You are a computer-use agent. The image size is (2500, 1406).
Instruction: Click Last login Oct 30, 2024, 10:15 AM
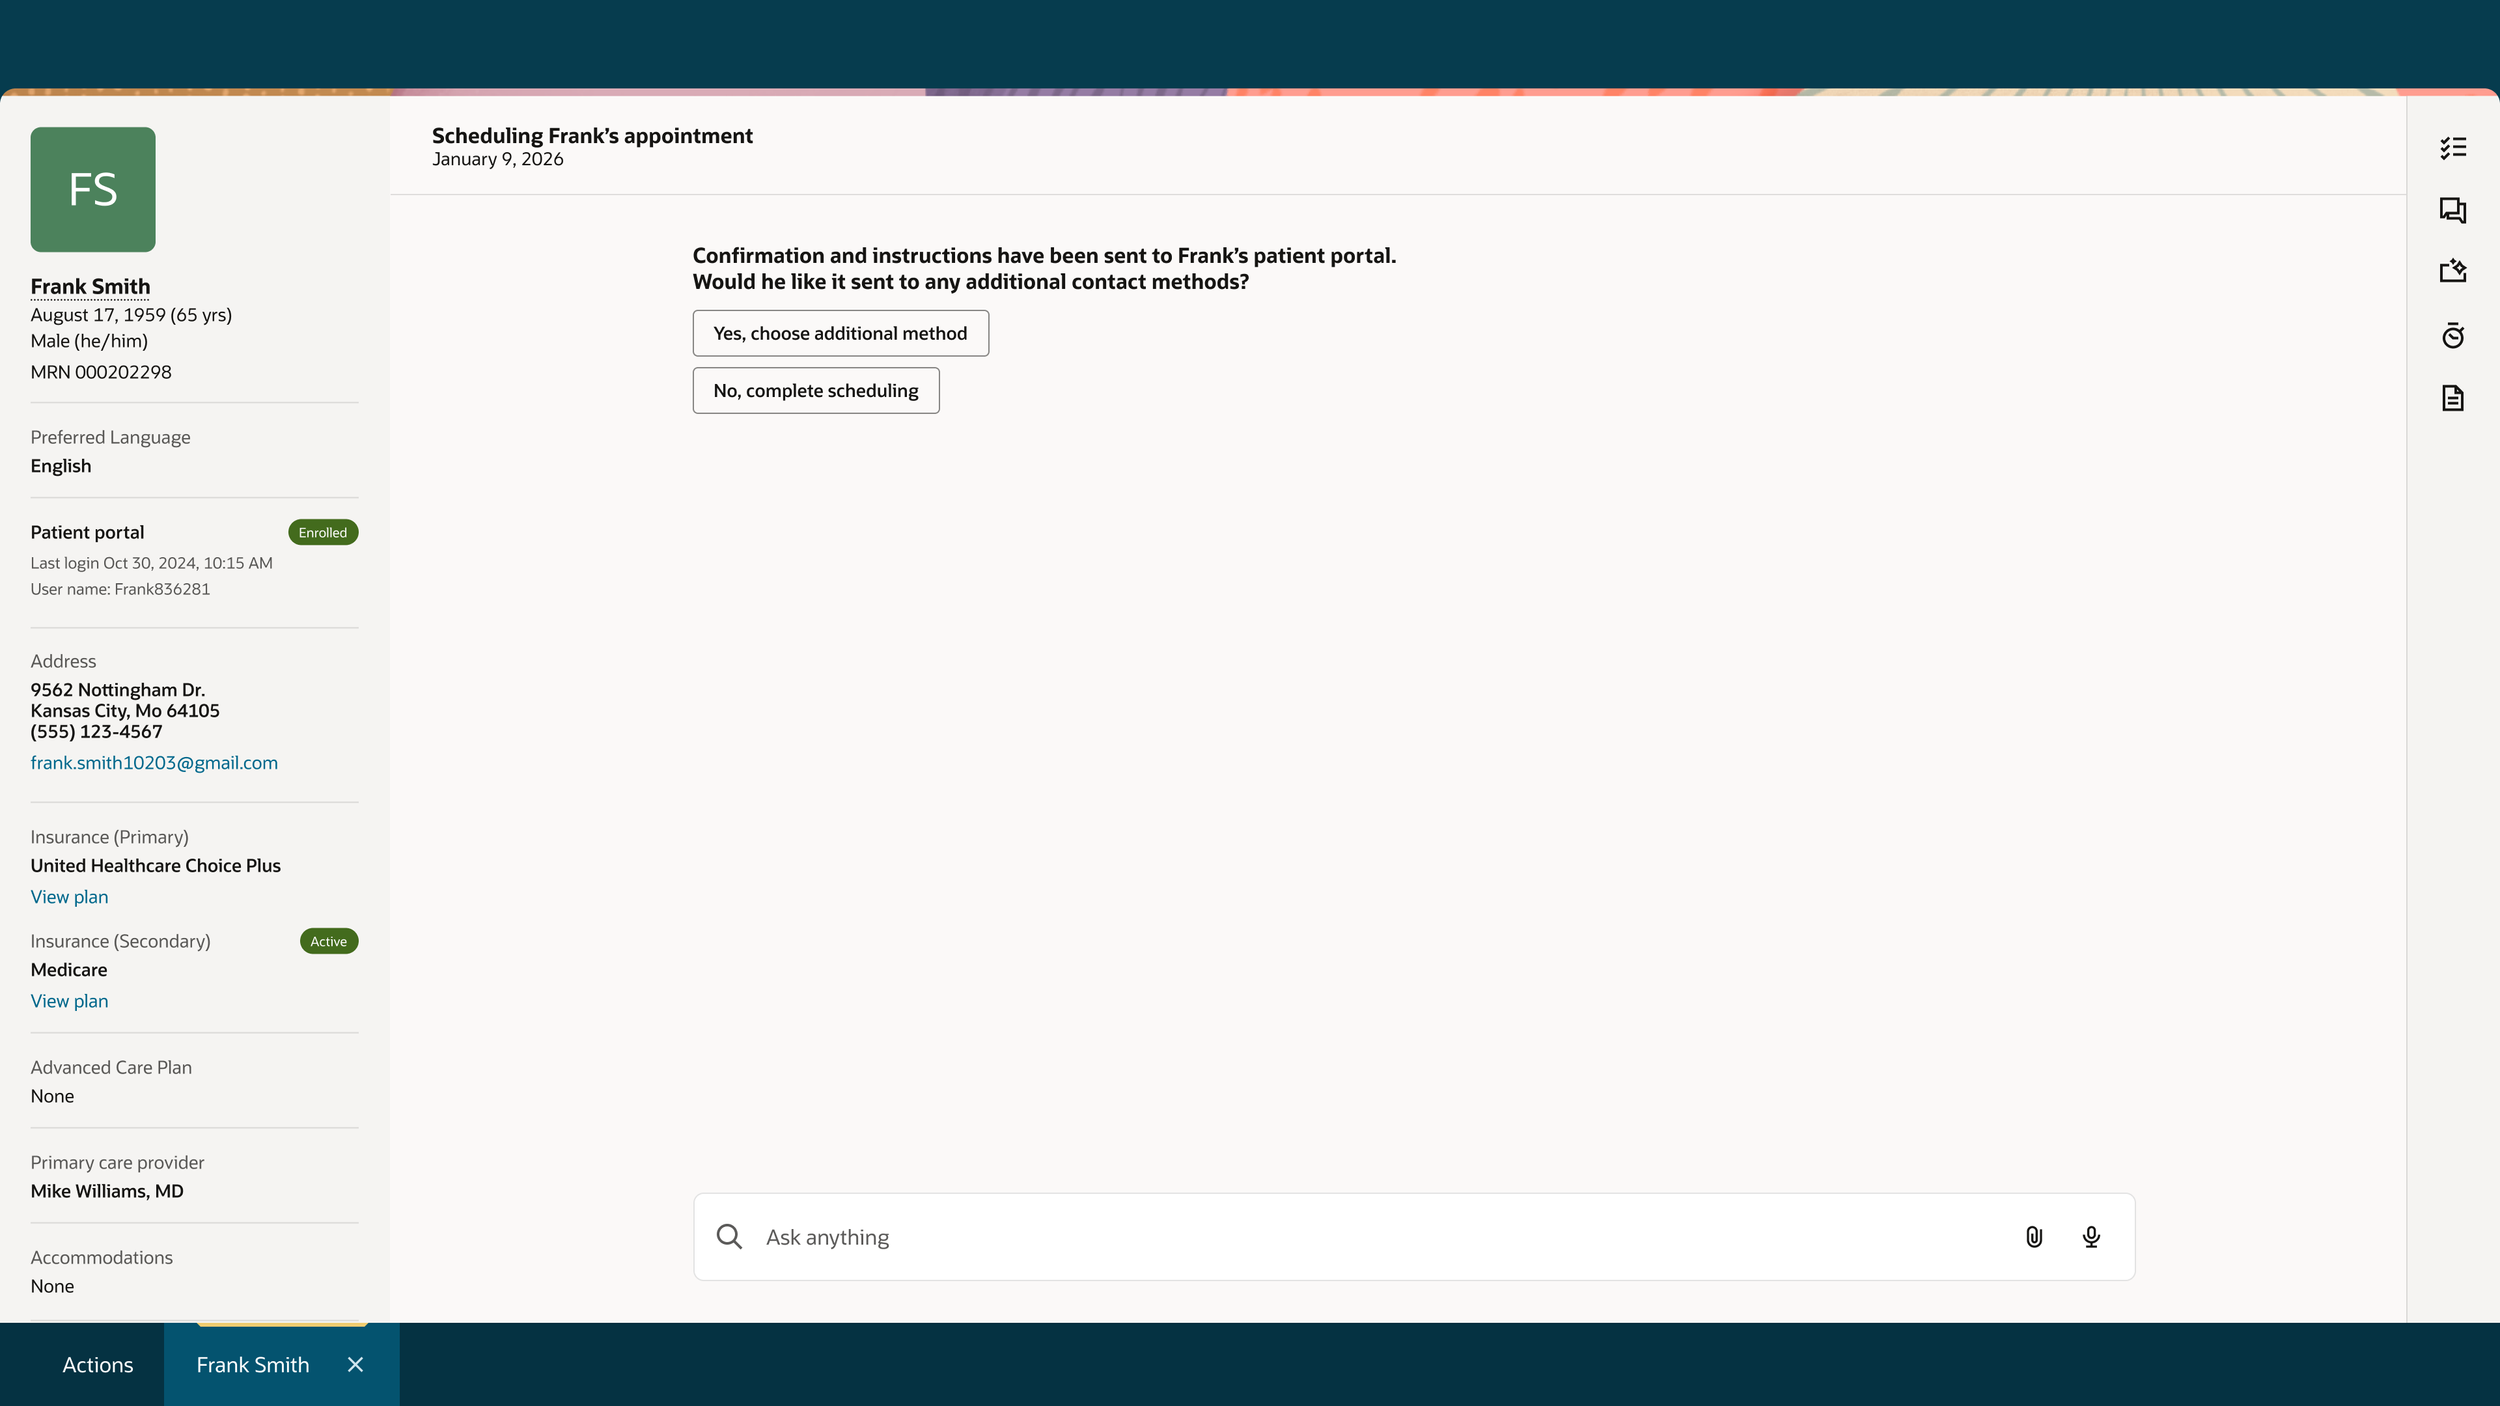point(151,563)
